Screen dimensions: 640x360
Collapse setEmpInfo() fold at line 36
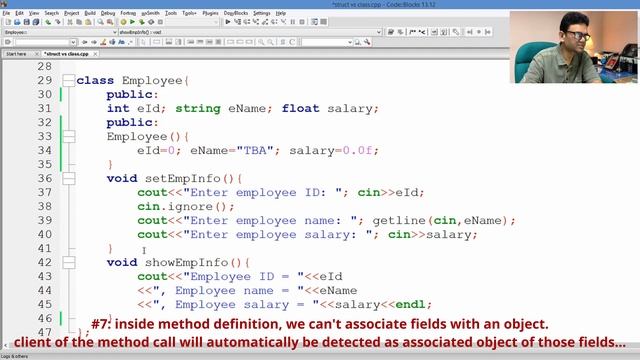(x=69, y=178)
